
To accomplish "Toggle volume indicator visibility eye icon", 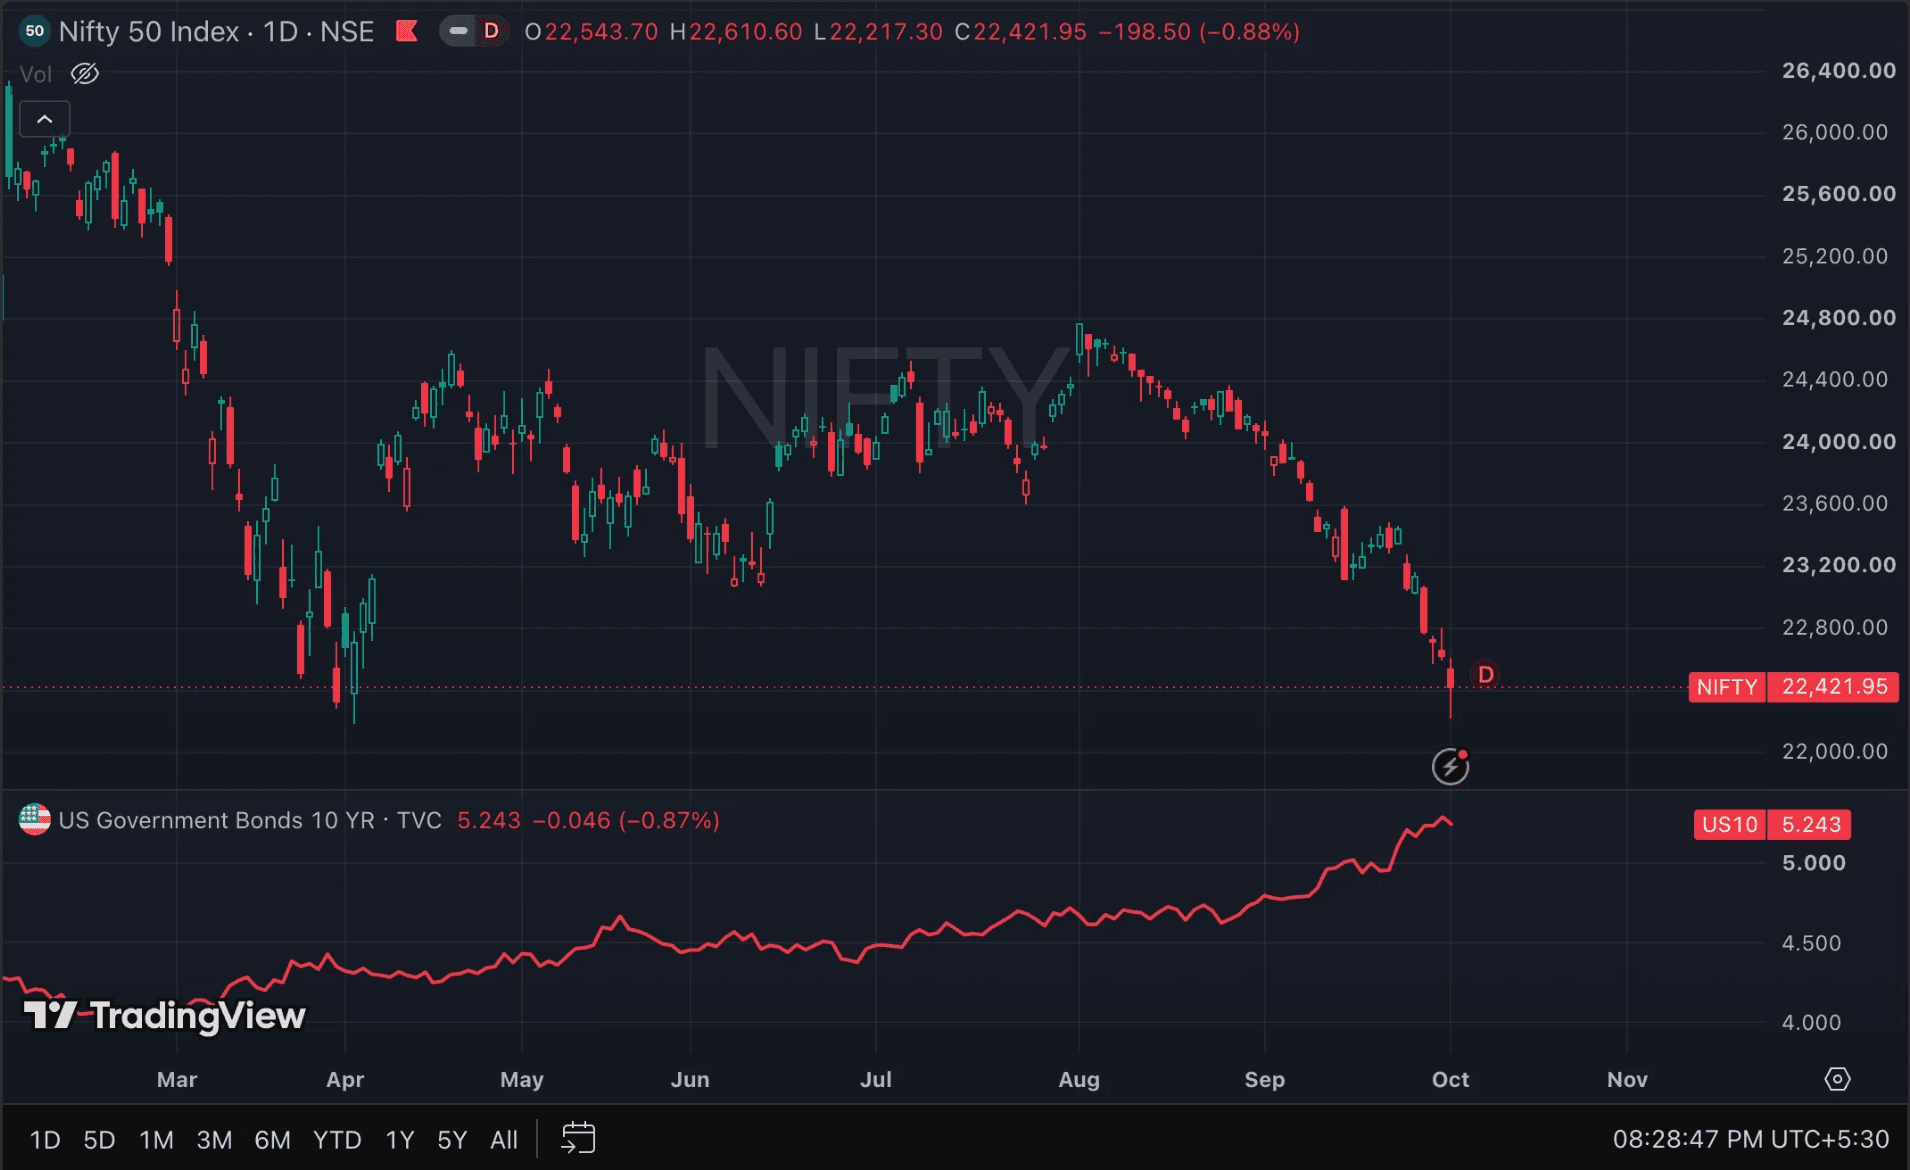I will (85, 74).
